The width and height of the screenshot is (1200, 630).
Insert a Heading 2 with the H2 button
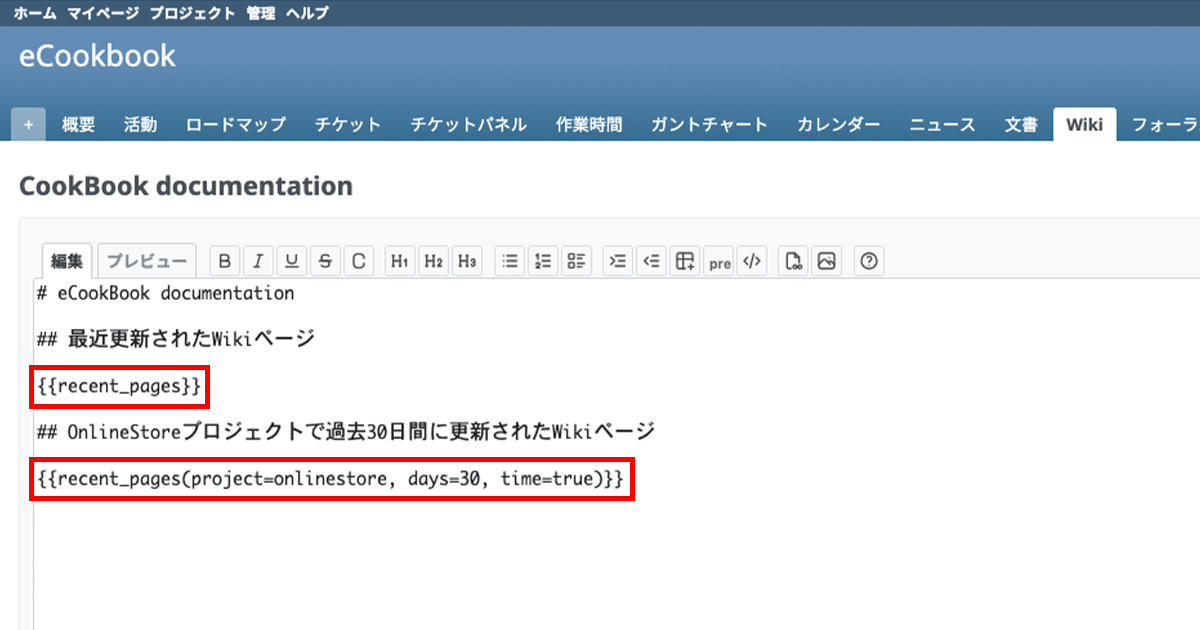pos(433,262)
